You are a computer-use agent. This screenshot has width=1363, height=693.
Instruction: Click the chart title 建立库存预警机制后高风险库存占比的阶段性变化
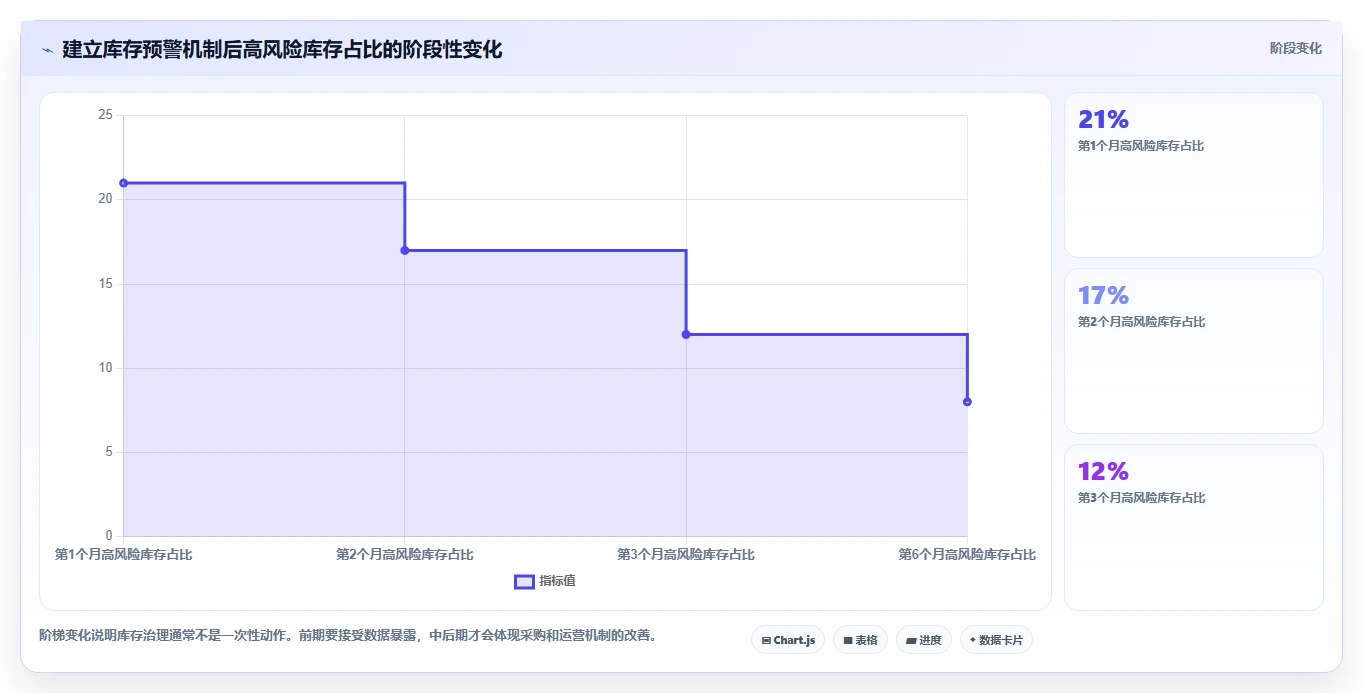pyautogui.click(x=282, y=49)
